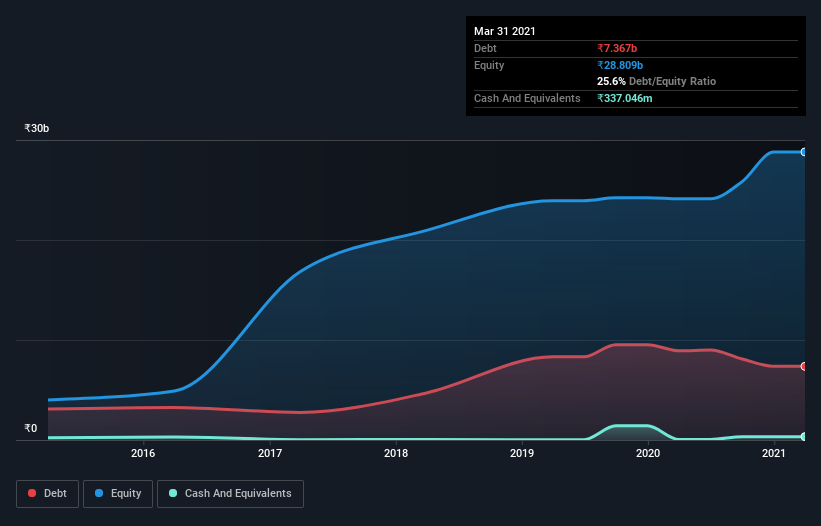Screen dimensions: 821x526
Task: Click the 2020 x-axis label
Action: pyautogui.click(x=648, y=453)
